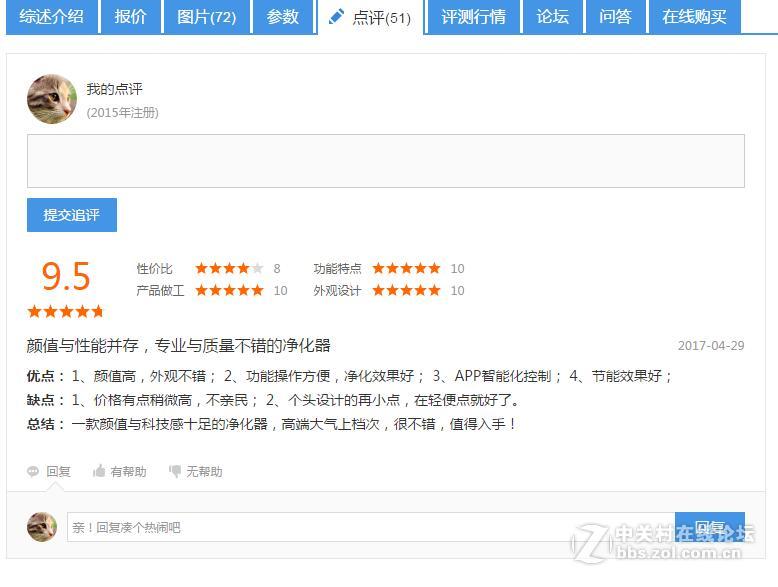Select the 点评(51) tab
778x587 pixels.
coord(371,17)
